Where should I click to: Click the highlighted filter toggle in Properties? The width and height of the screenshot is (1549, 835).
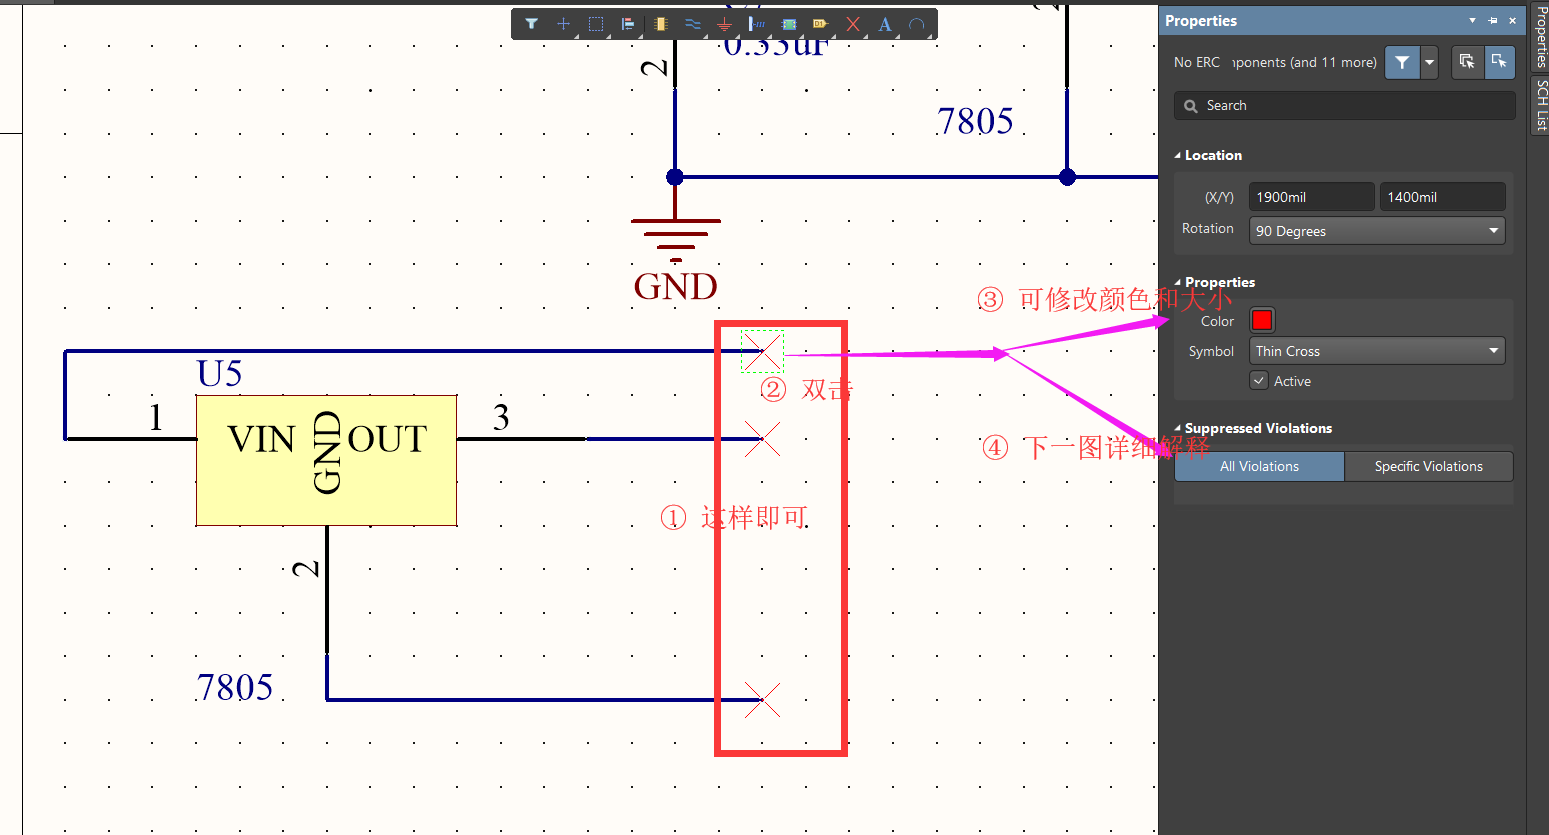point(1401,62)
